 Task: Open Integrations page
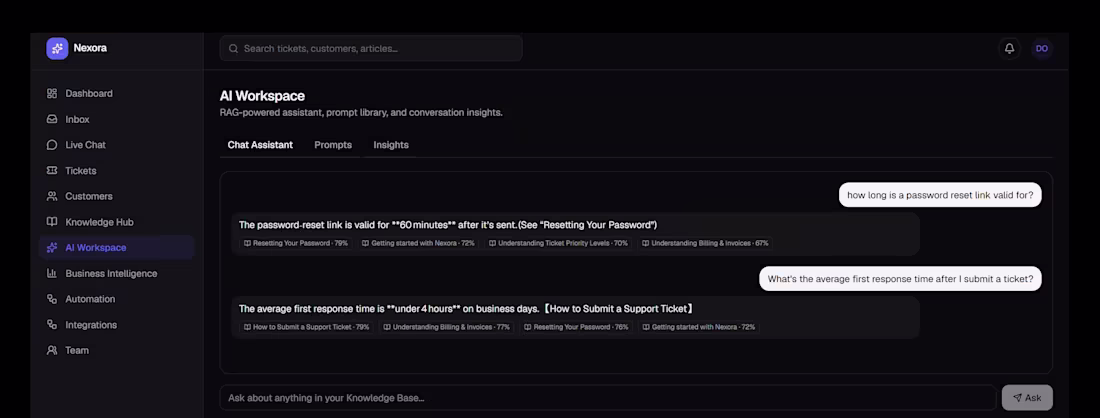(116, 325)
